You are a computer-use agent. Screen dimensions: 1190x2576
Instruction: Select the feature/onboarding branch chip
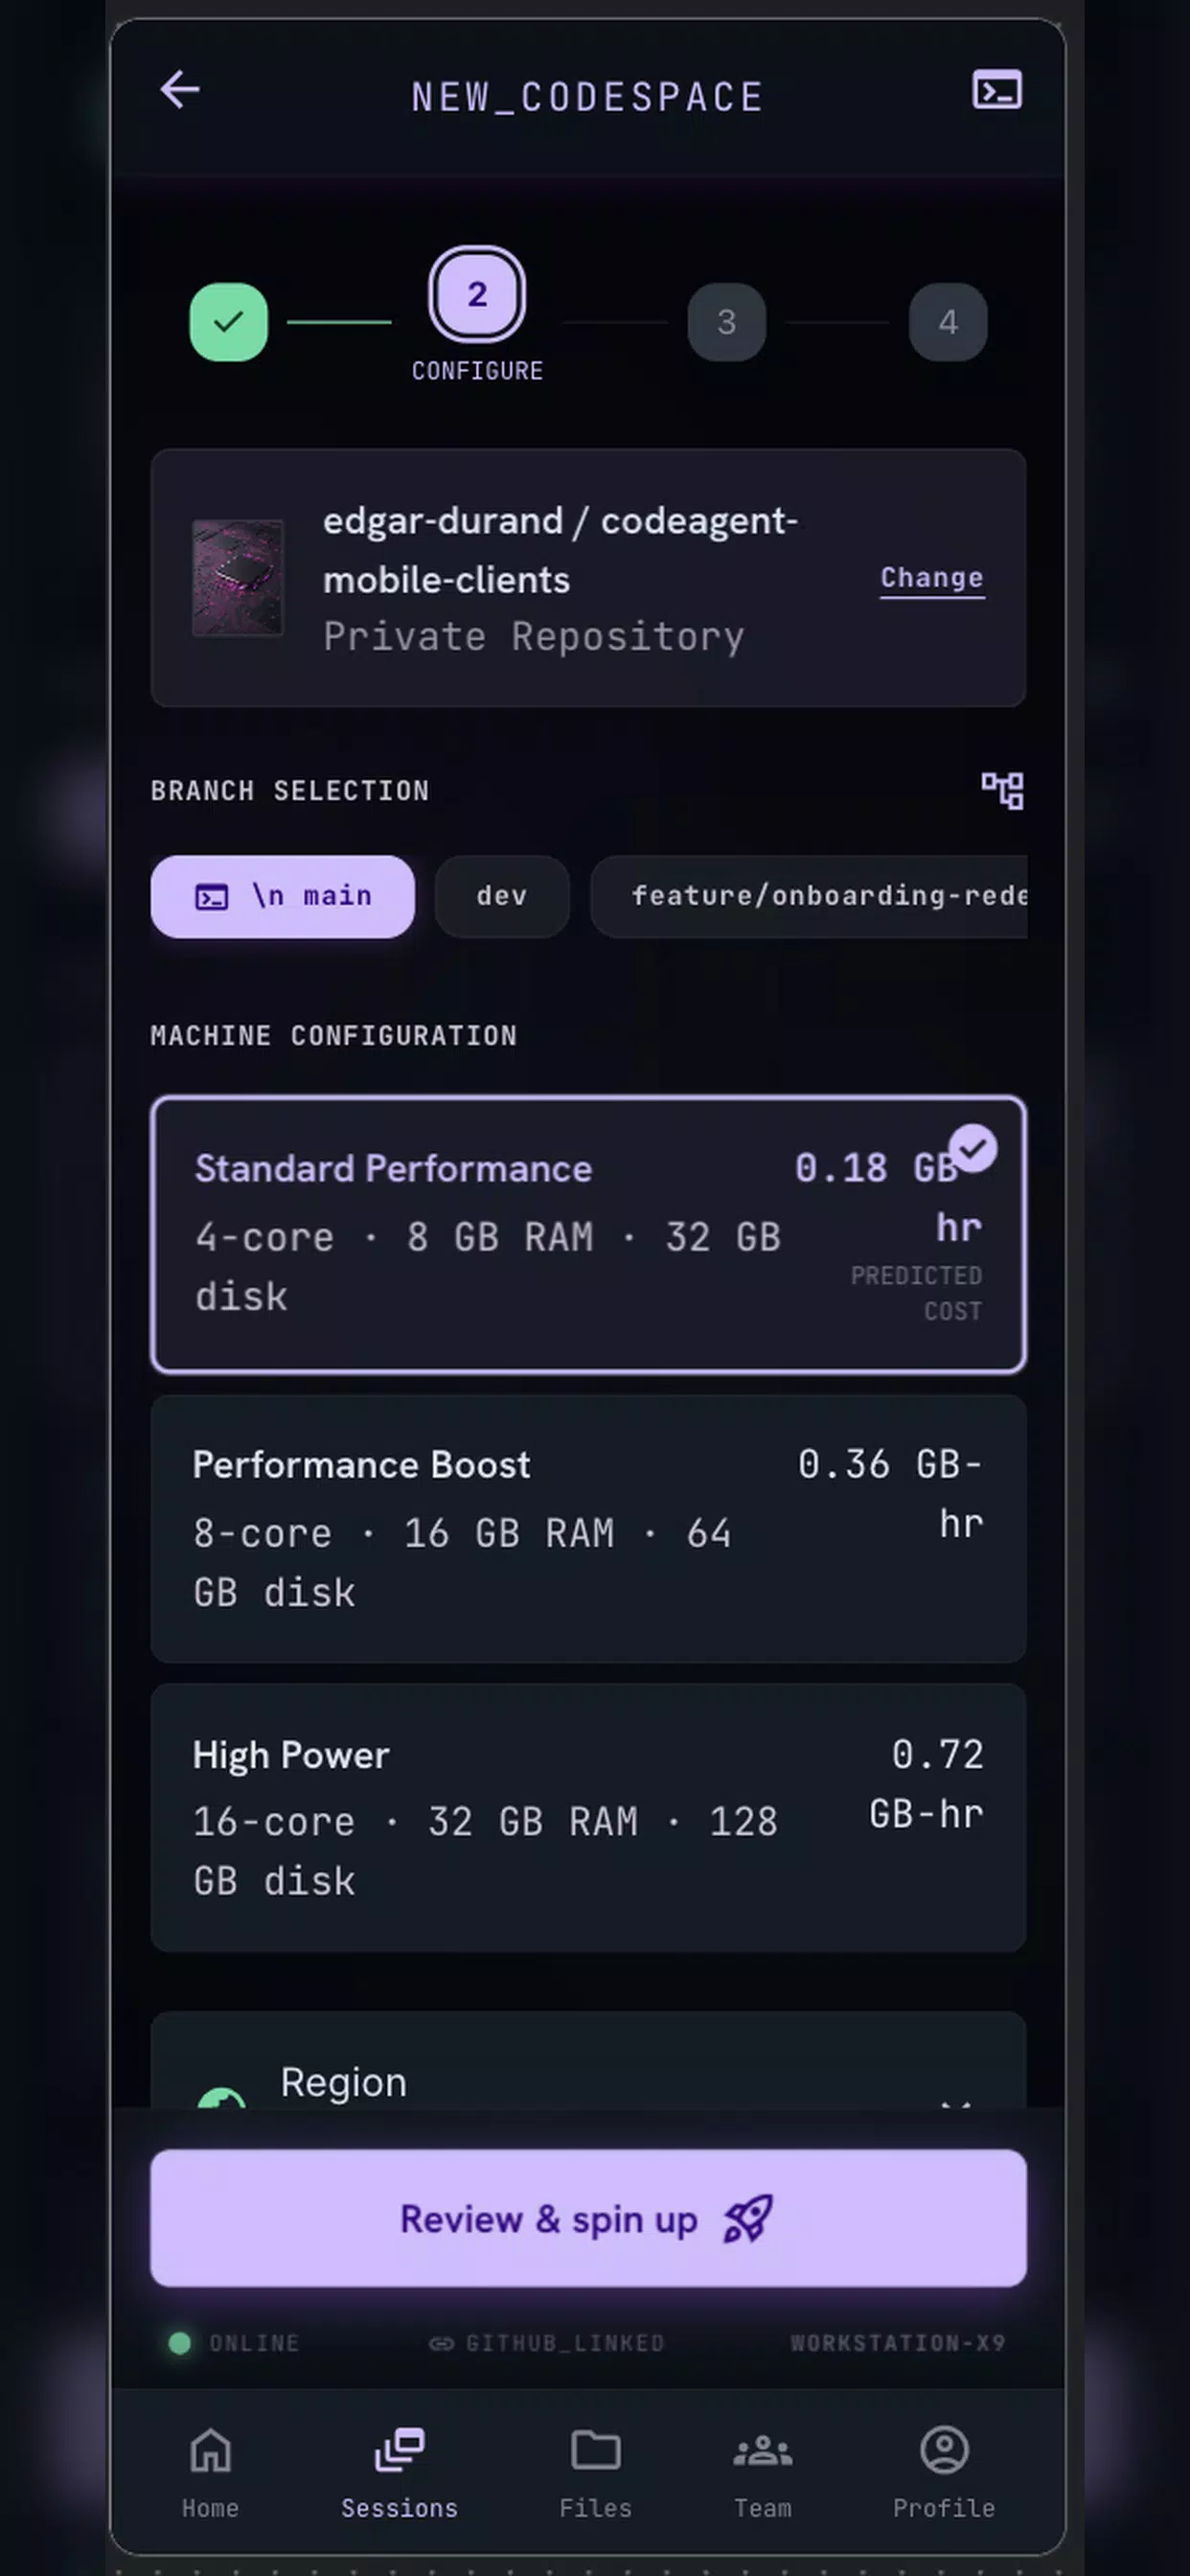809,896
